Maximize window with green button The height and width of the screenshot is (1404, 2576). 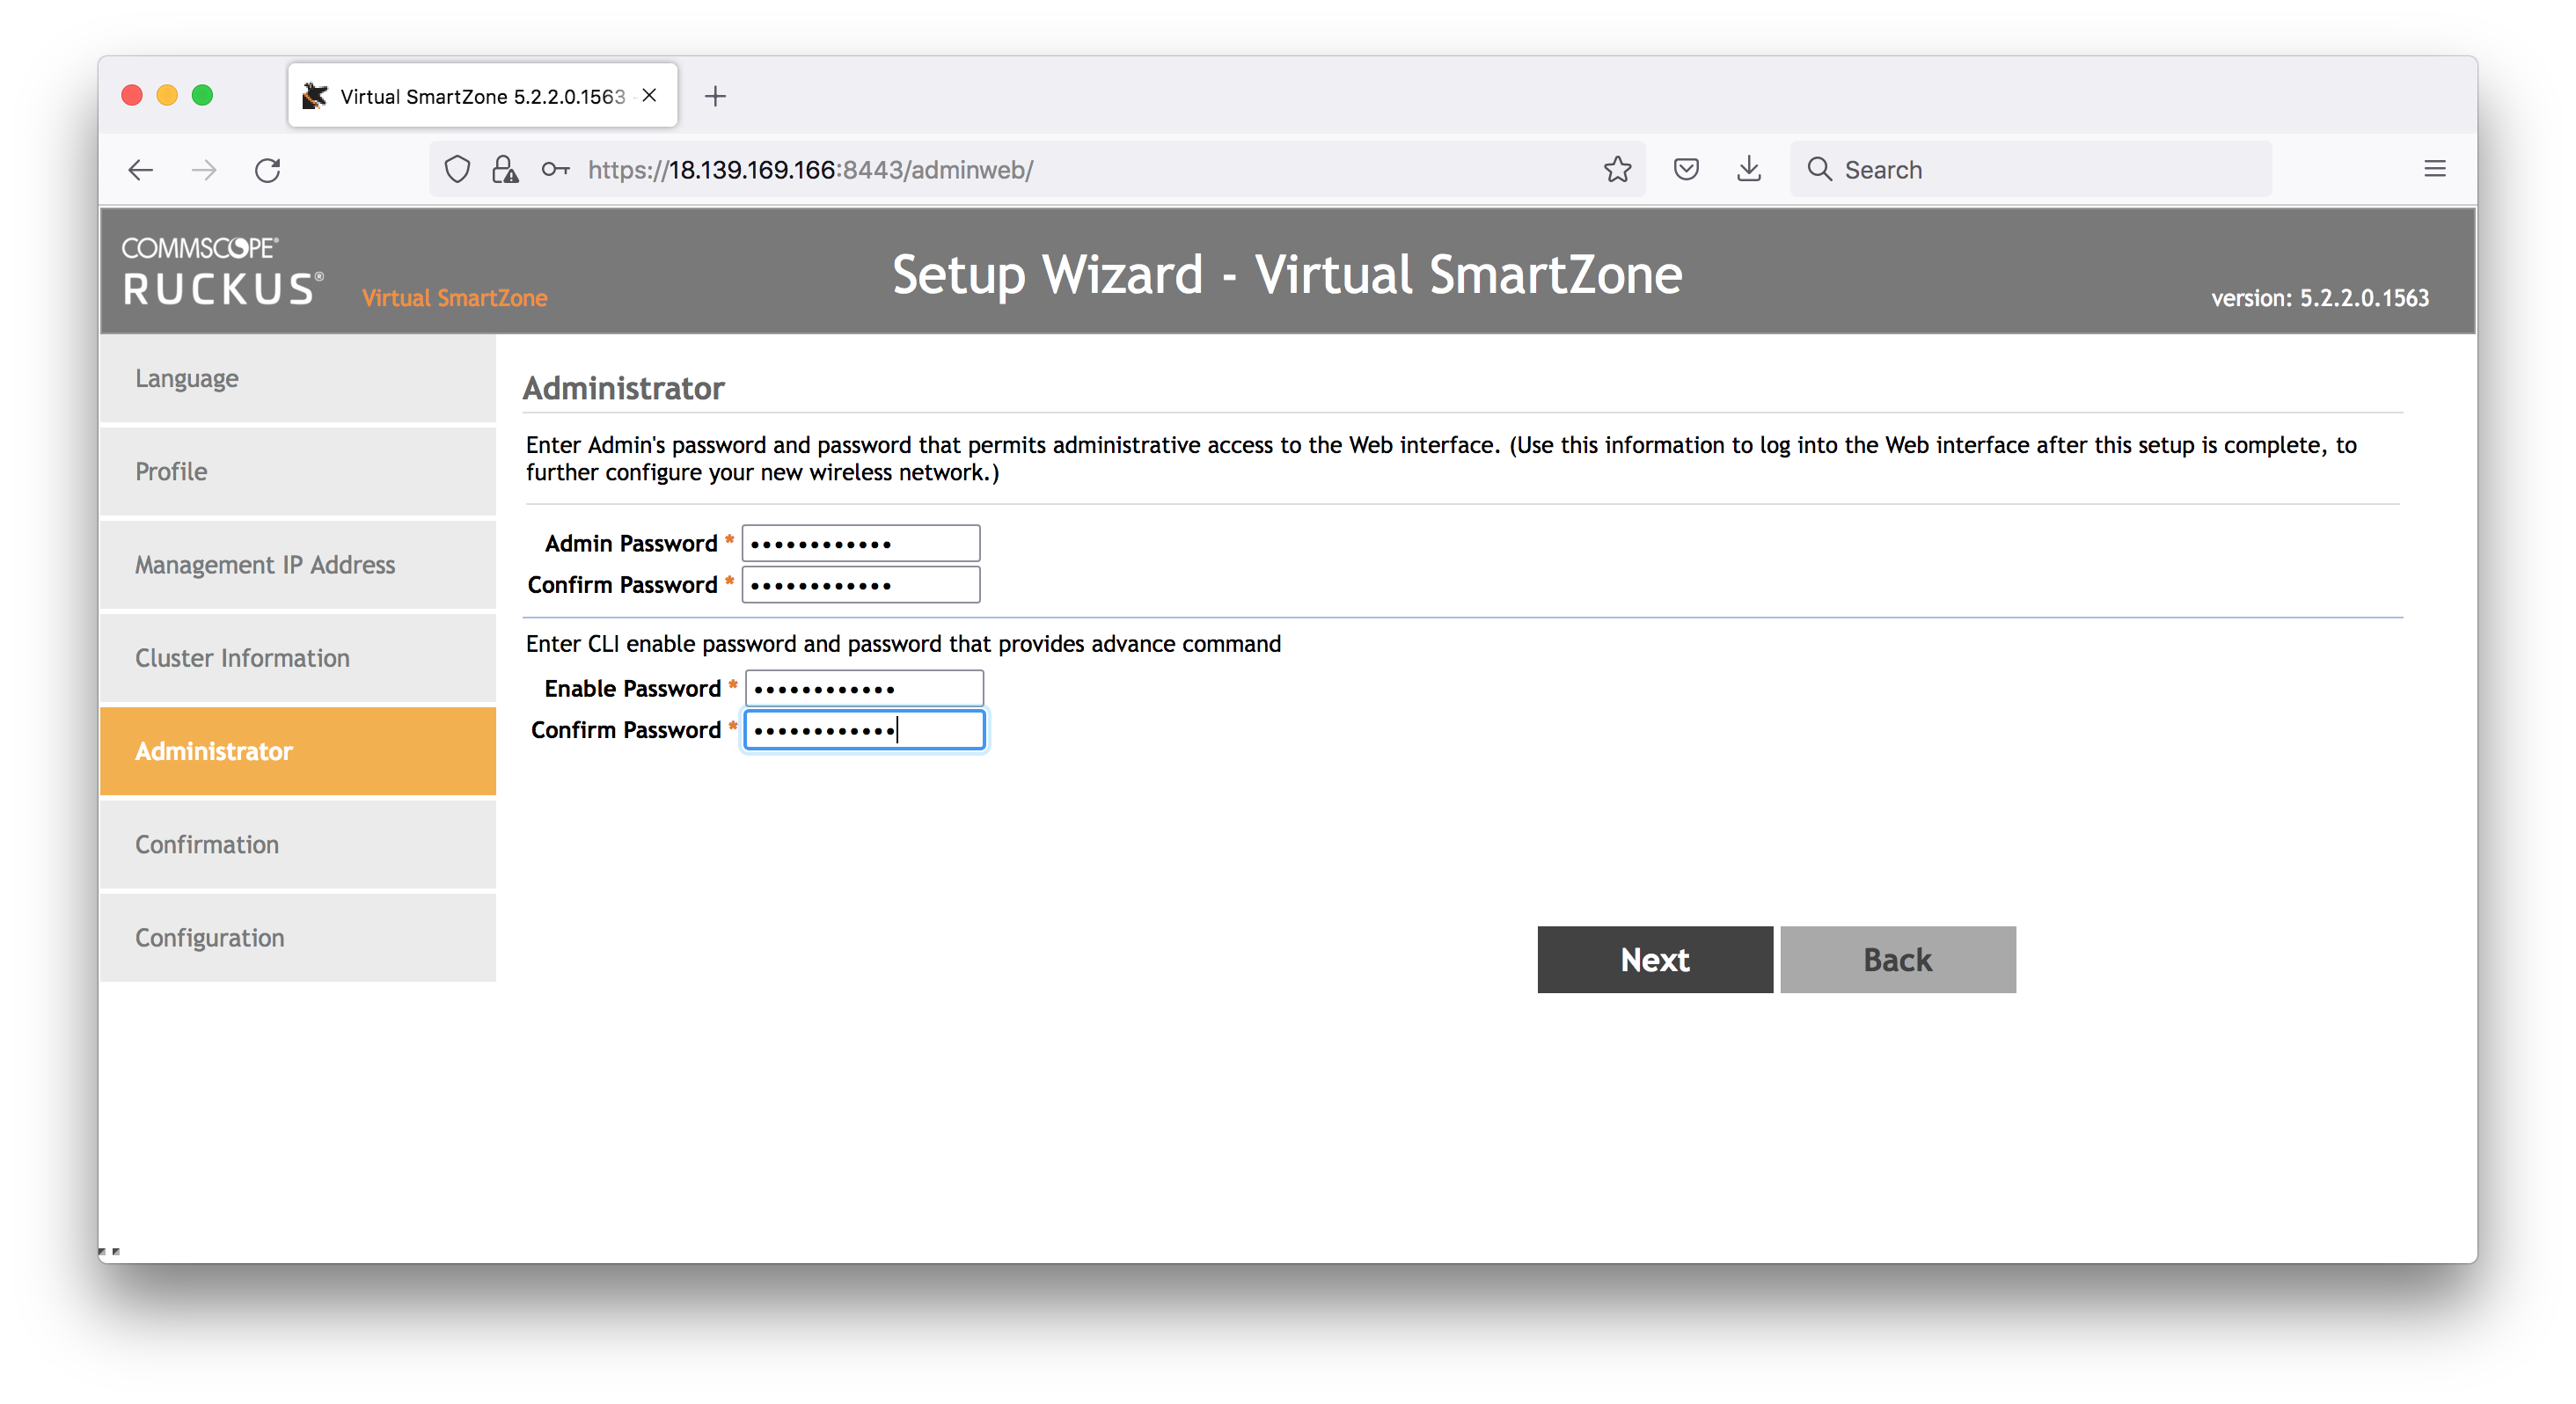click(x=202, y=95)
